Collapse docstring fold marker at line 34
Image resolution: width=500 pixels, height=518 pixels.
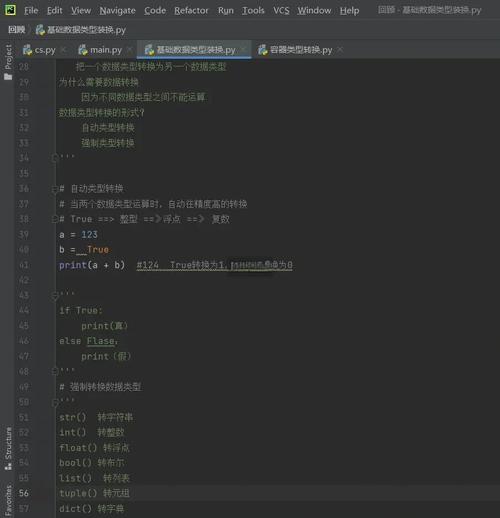click(x=55, y=158)
